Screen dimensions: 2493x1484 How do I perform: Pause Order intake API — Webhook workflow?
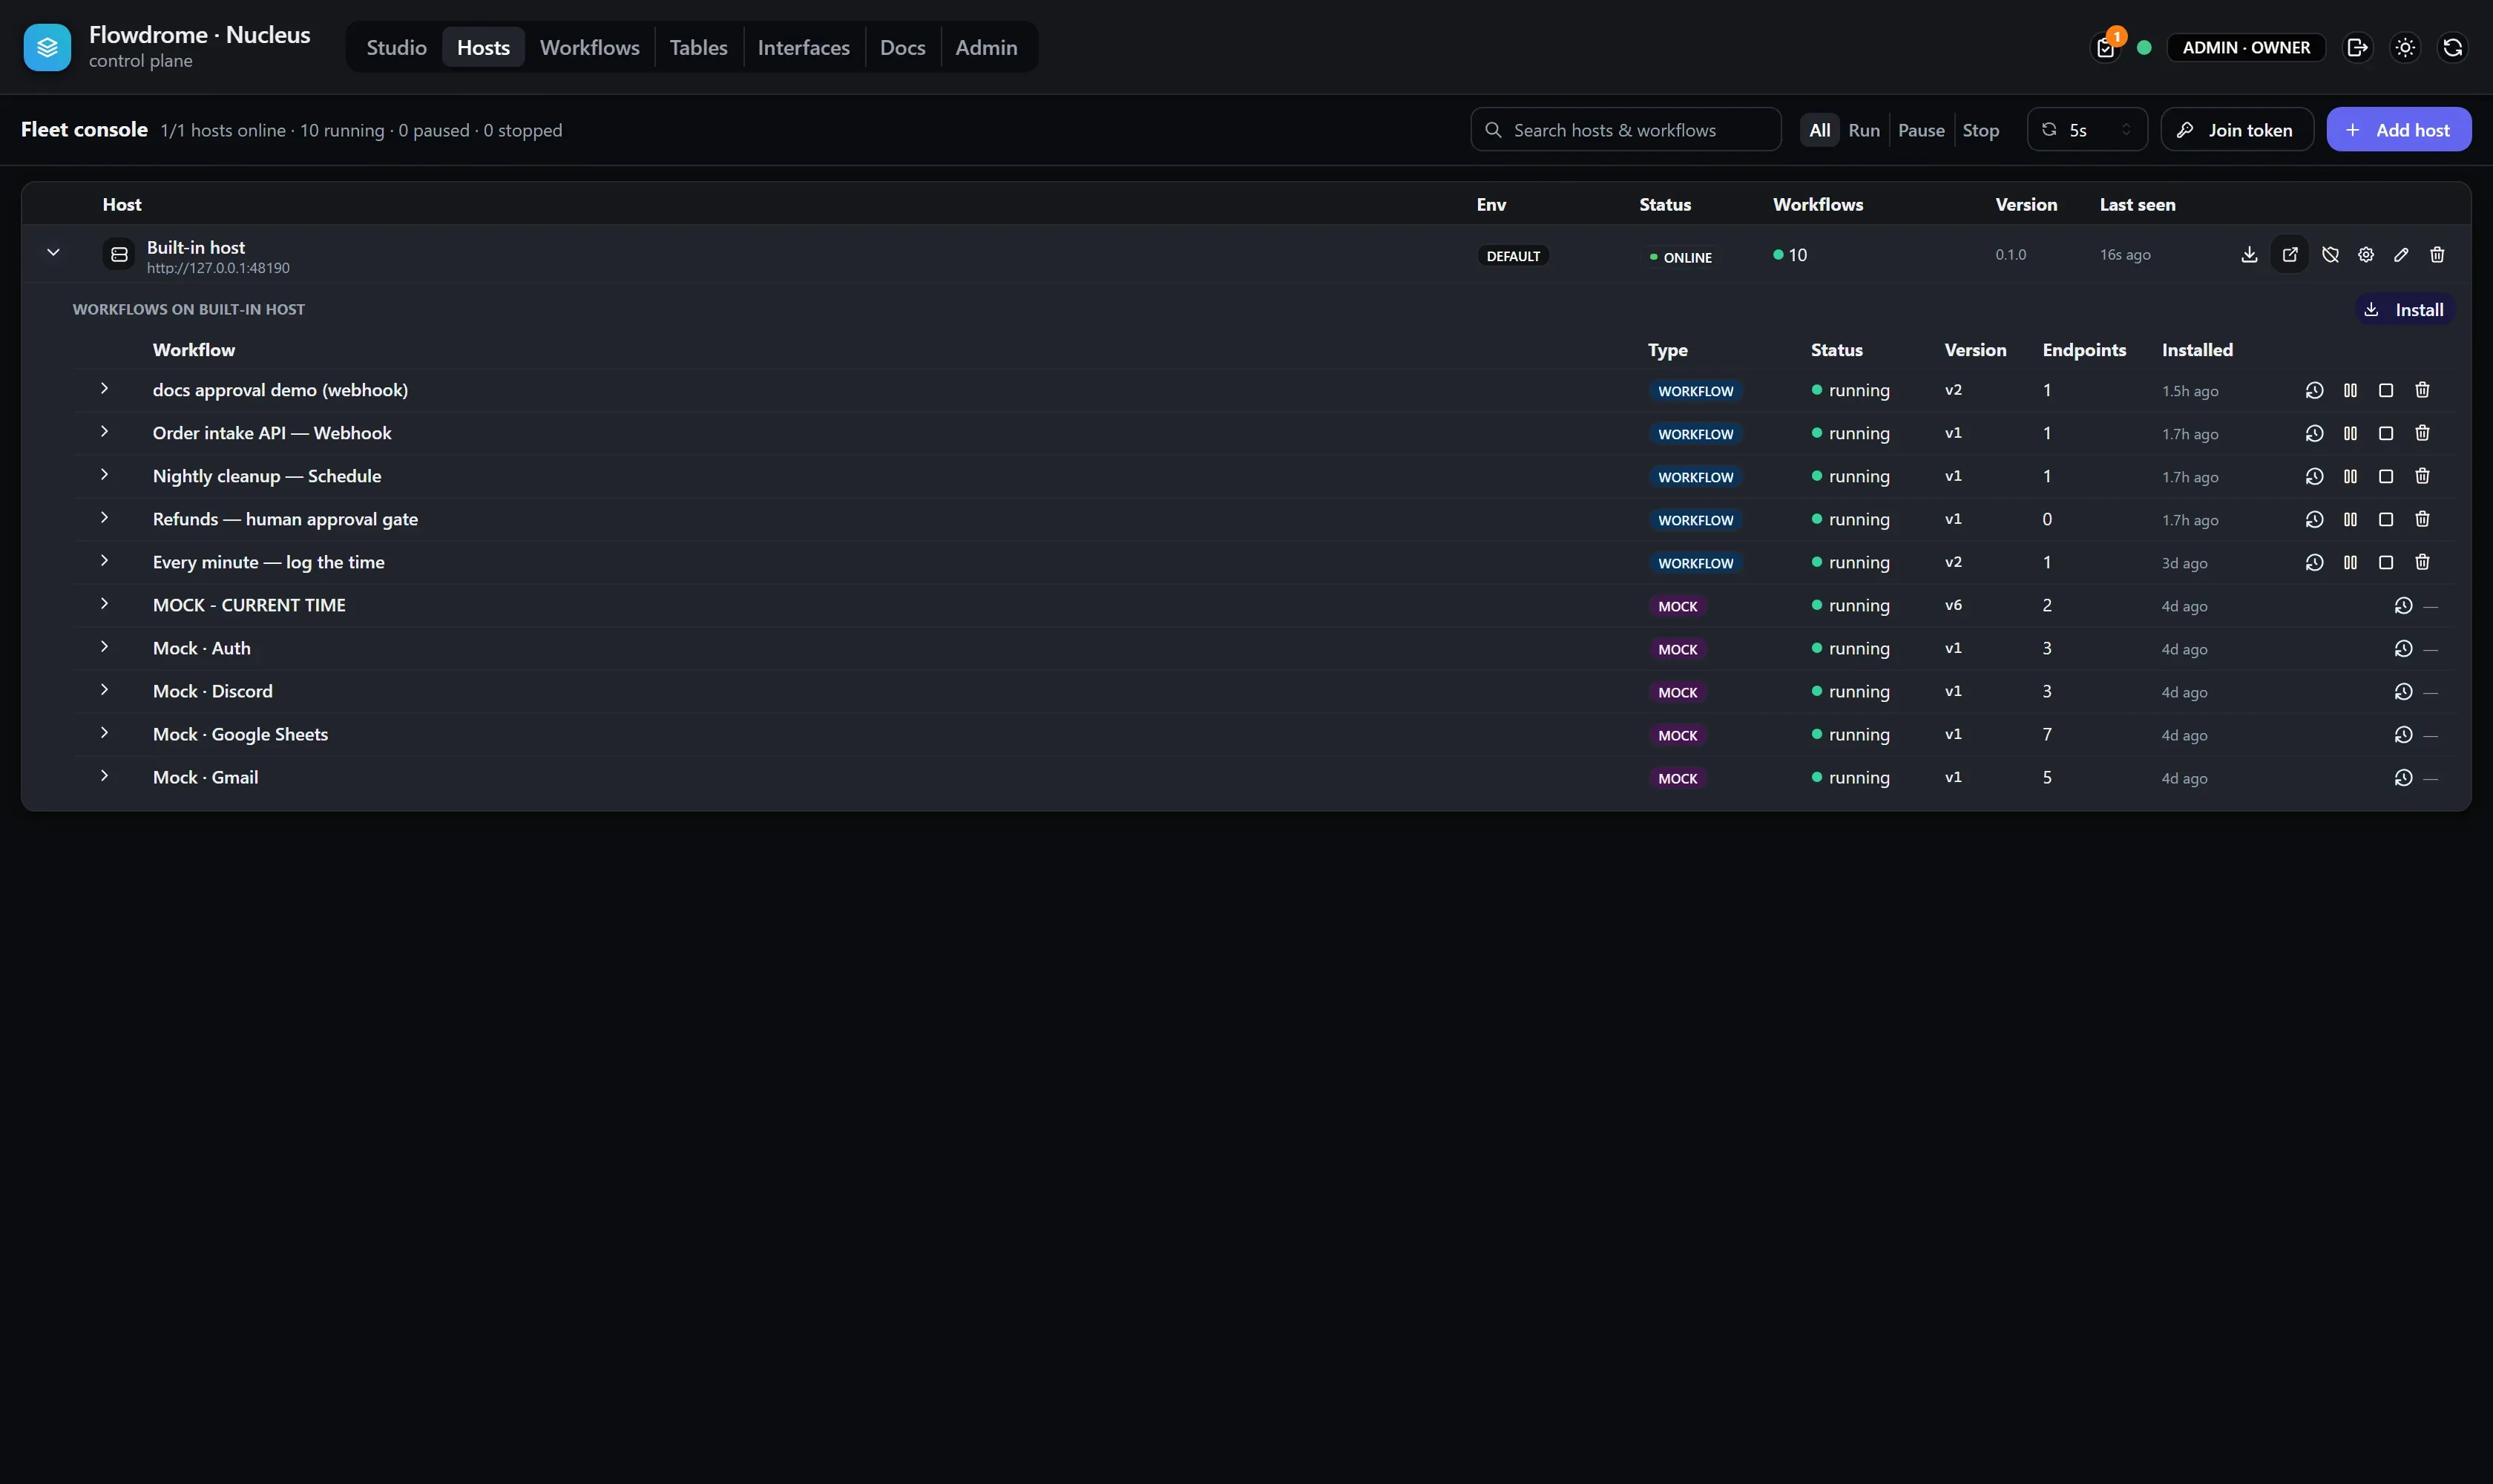point(2350,434)
